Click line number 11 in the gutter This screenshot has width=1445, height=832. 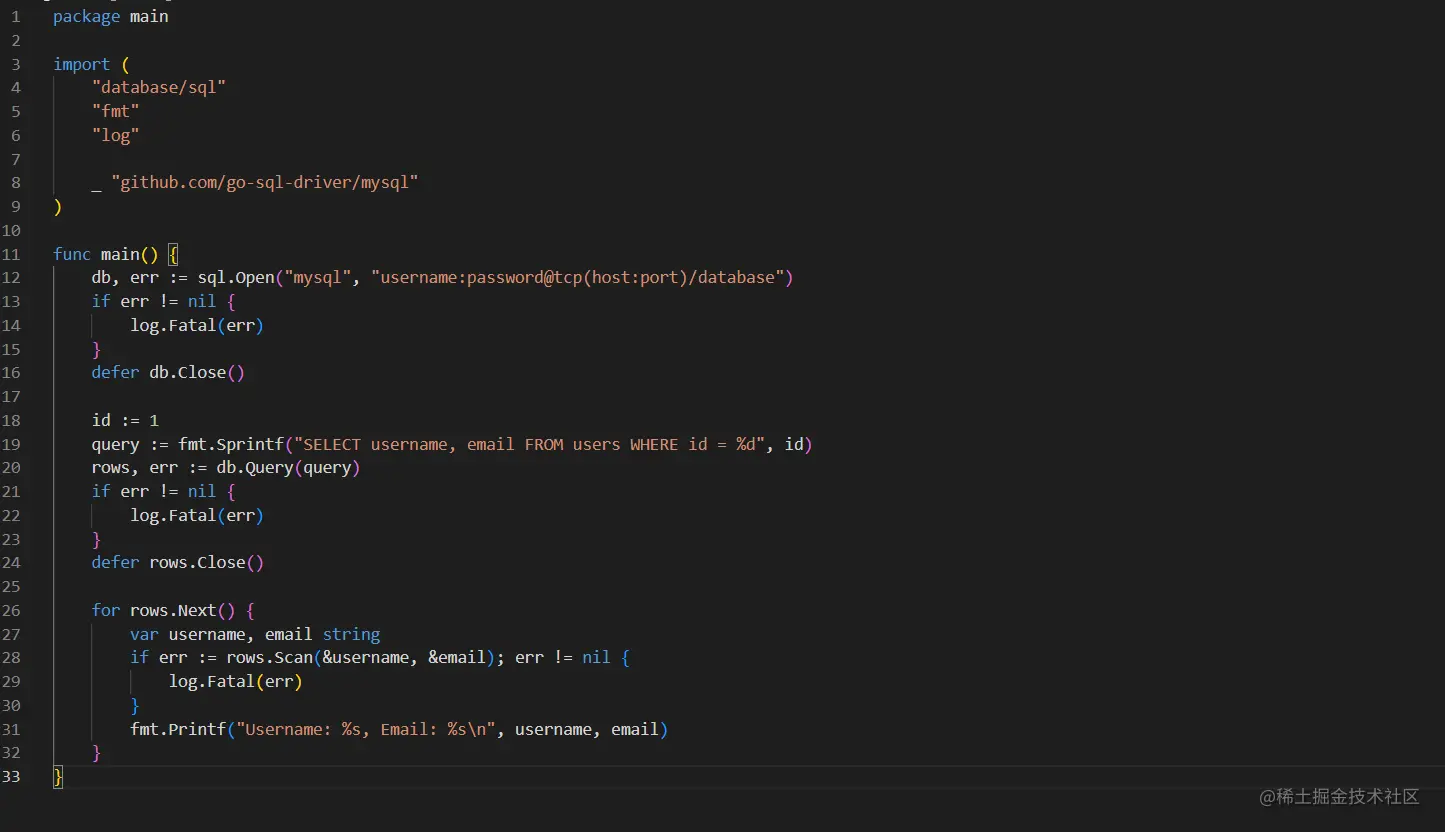12,254
